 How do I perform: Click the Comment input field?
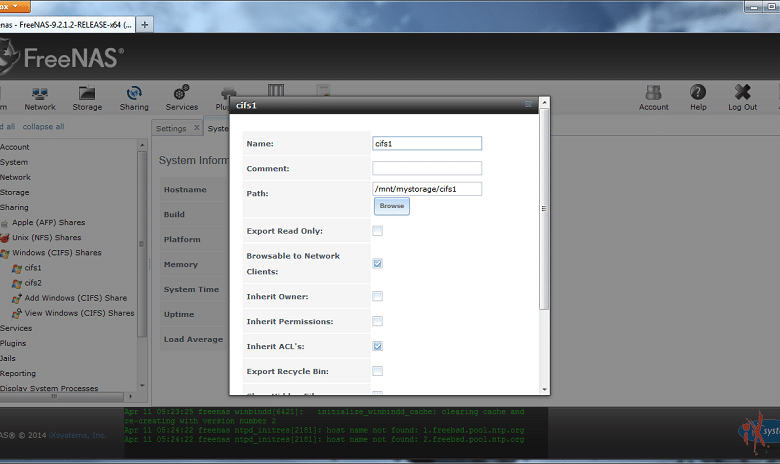pos(427,168)
